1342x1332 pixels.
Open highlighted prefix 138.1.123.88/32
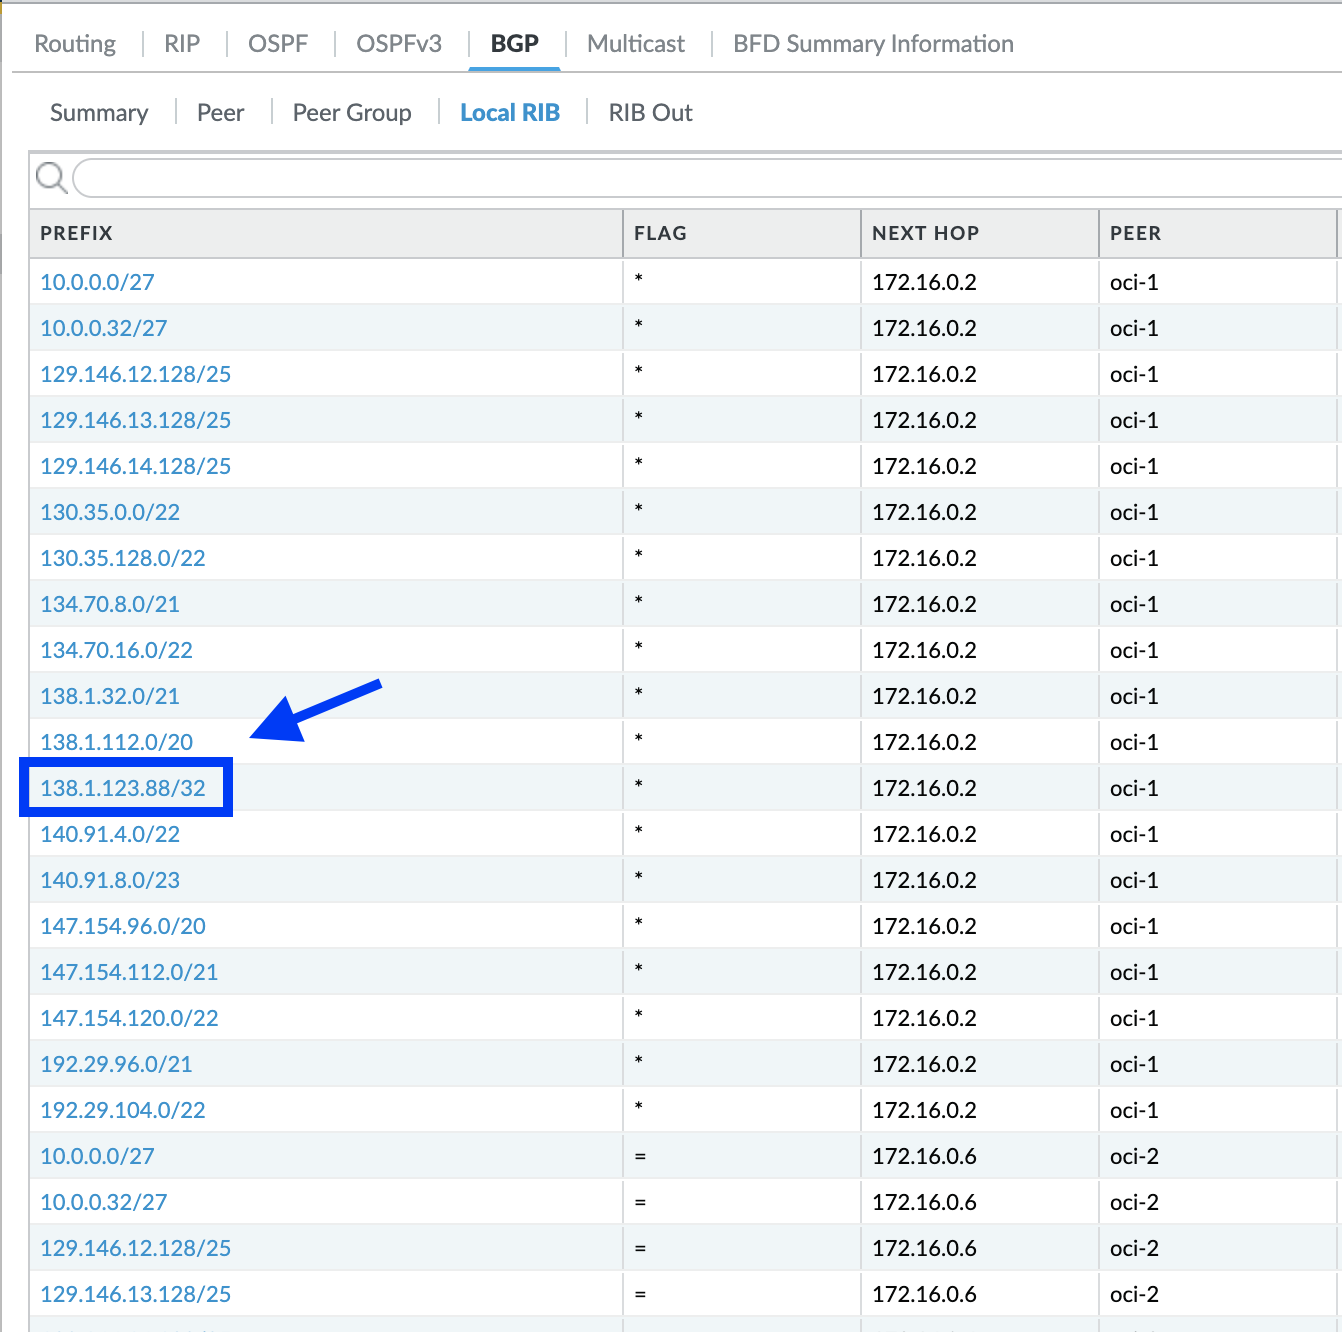click(123, 788)
